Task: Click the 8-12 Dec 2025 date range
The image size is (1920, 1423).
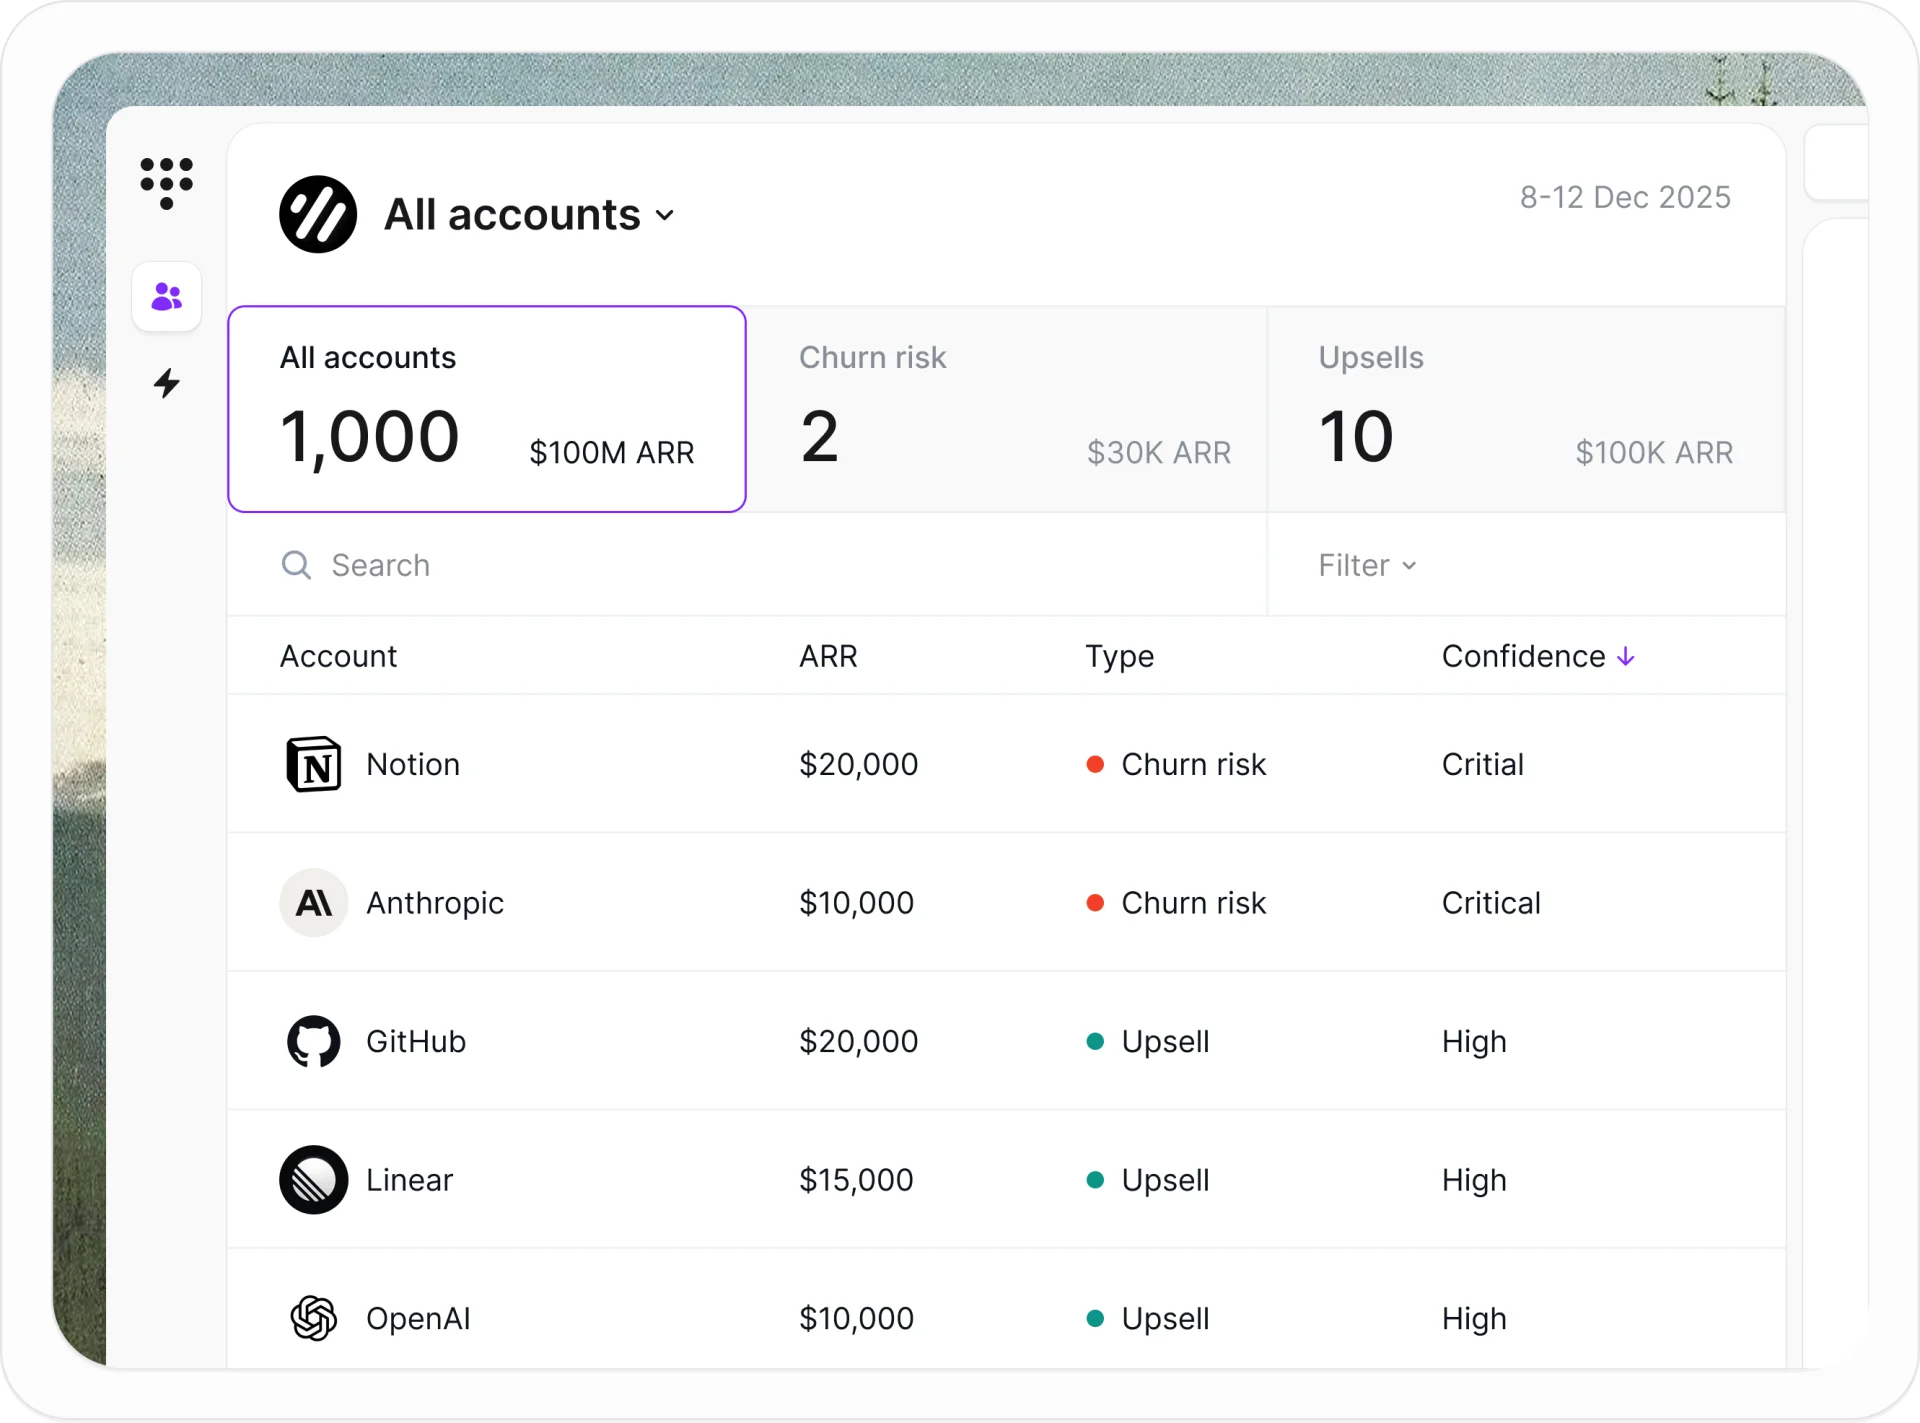Action: [1625, 197]
